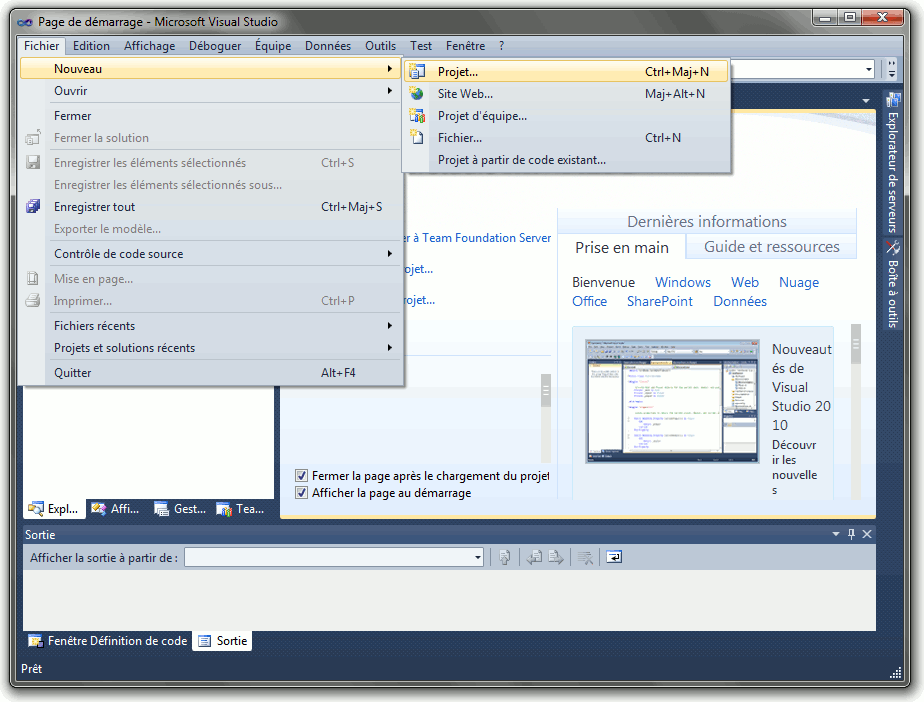The image size is (924, 702).
Task: Open the Fichier menu
Action: pos(41,45)
